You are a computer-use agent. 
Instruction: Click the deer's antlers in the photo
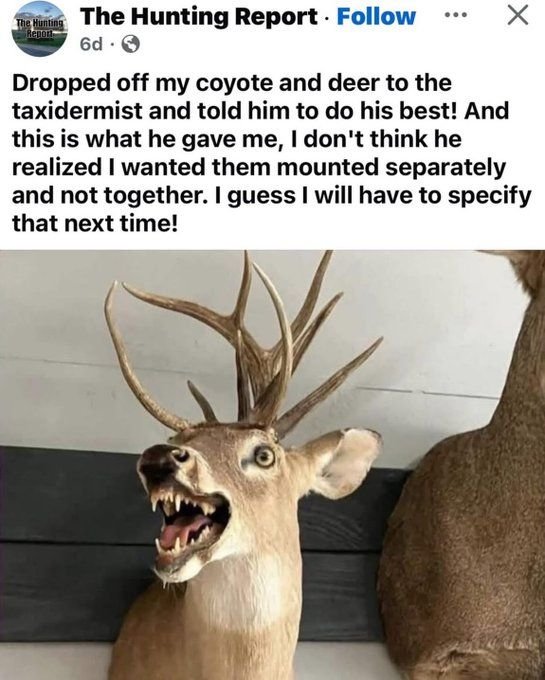243,347
